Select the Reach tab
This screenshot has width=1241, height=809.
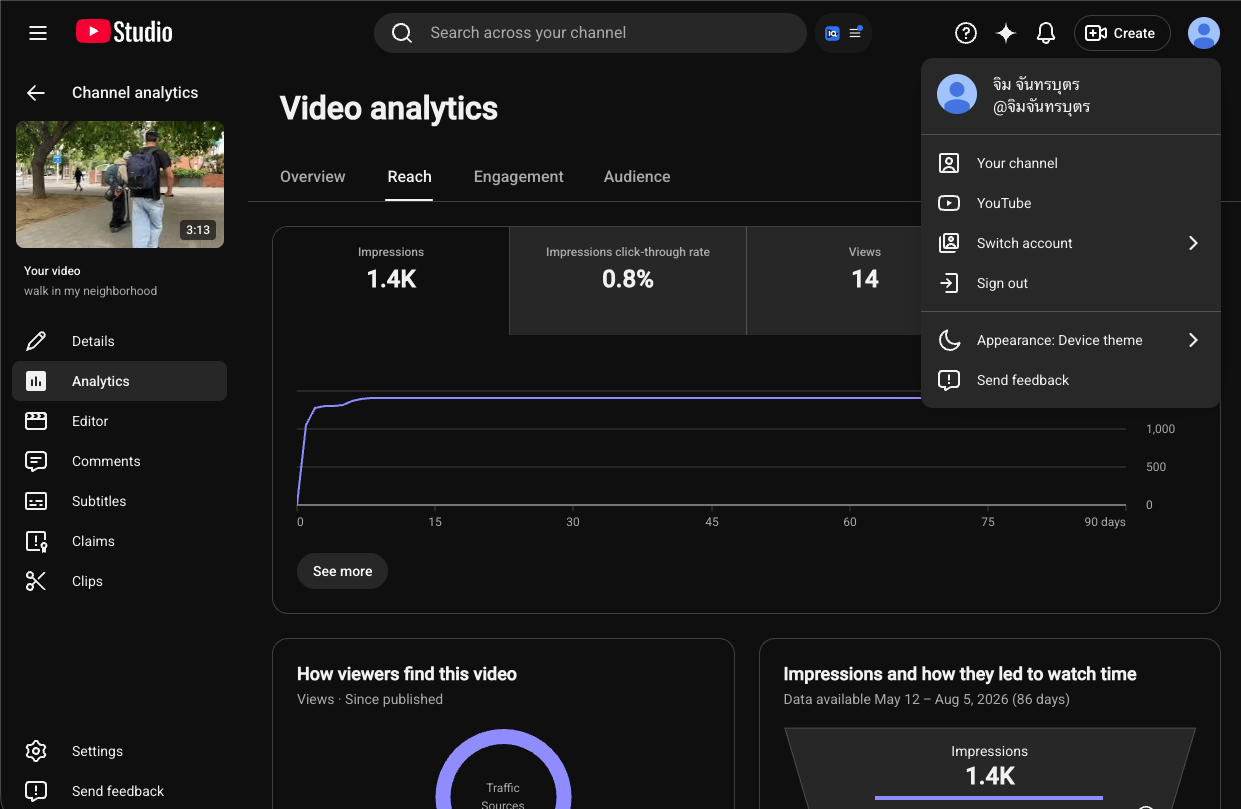point(410,177)
